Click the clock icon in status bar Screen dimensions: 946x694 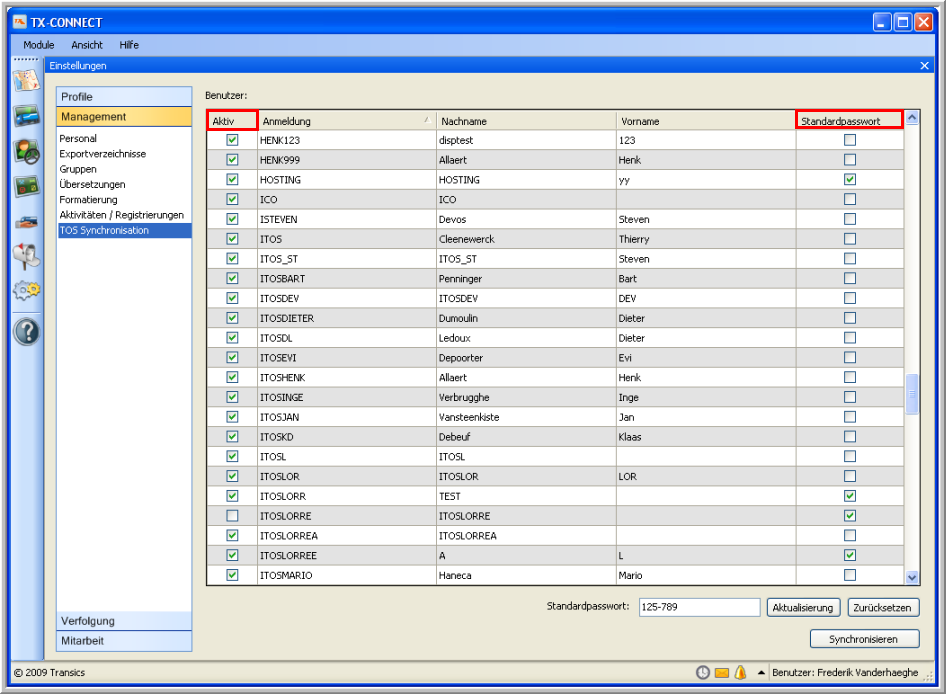(x=703, y=672)
